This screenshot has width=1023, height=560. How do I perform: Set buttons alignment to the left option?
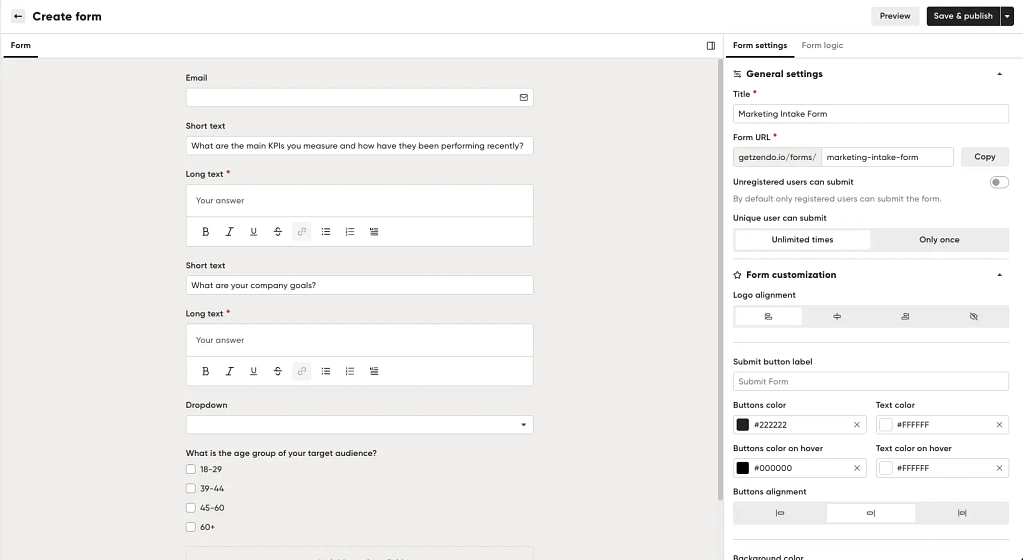coord(780,513)
